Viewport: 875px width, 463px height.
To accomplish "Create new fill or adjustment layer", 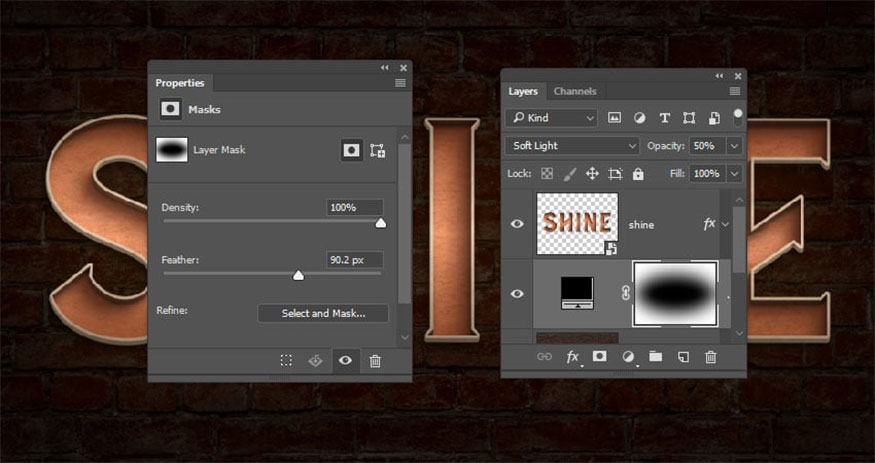I will pyautogui.click(x=628, y=357).
